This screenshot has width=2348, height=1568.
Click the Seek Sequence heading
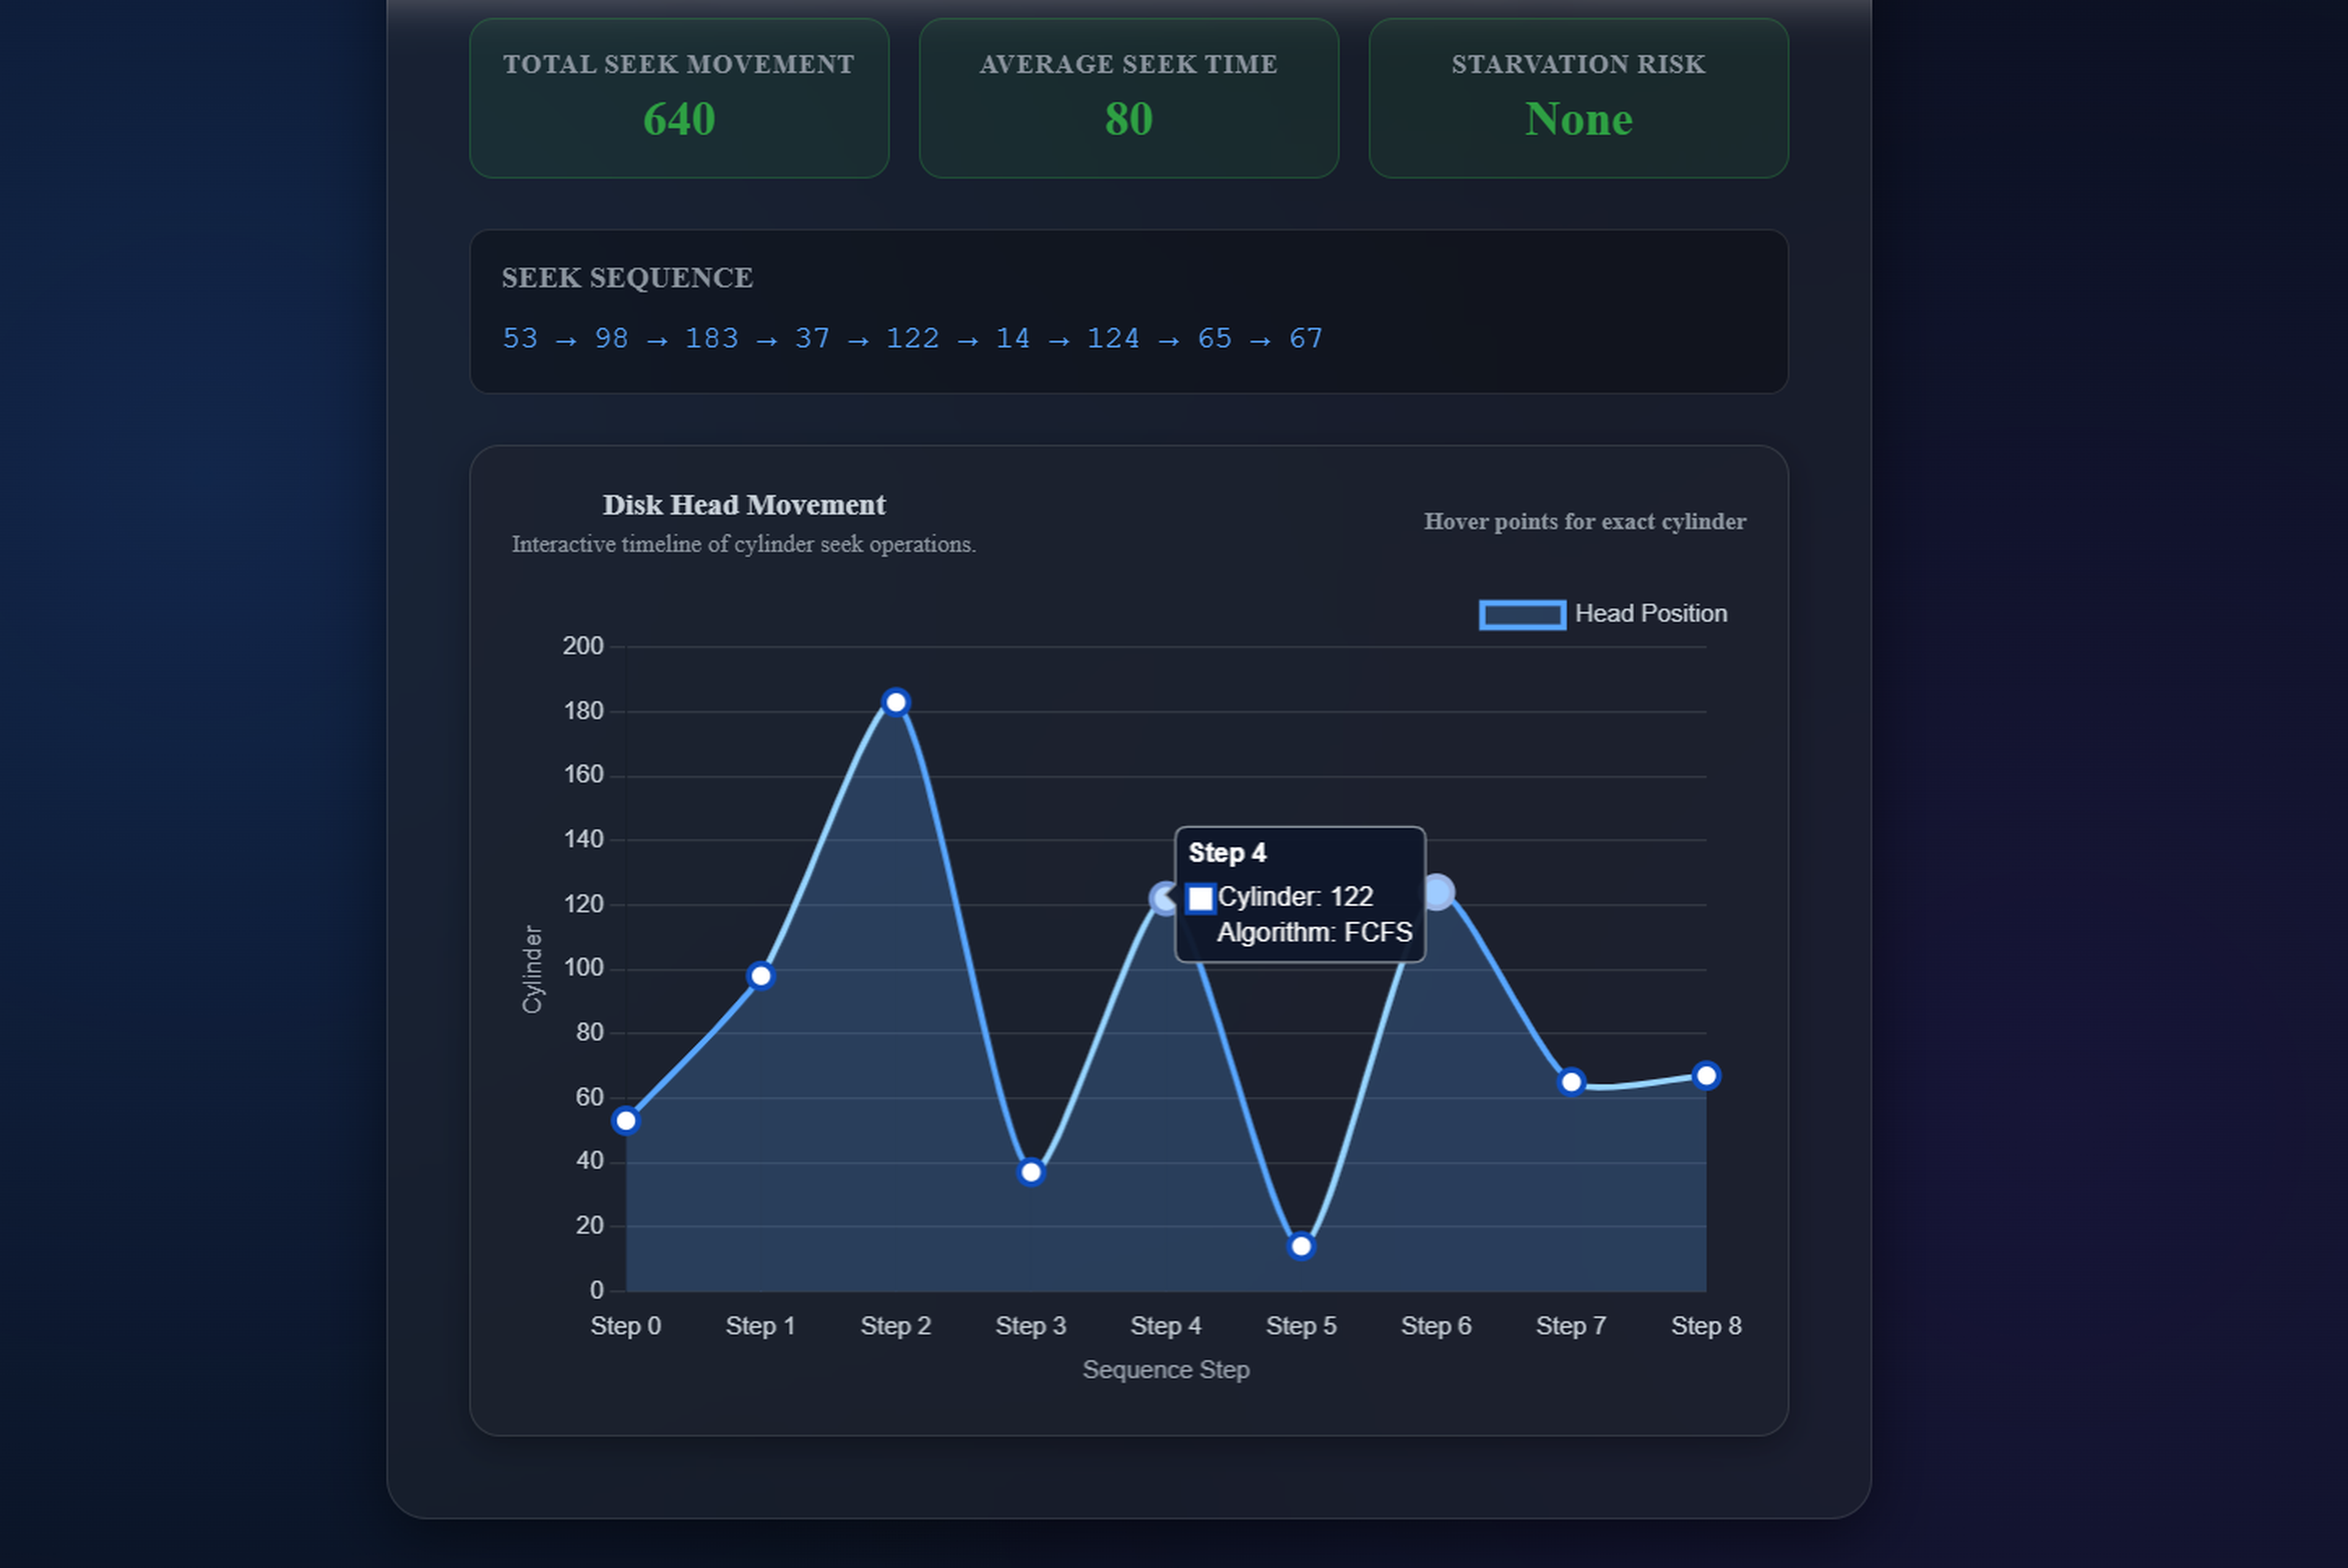(x=627, y=277)
